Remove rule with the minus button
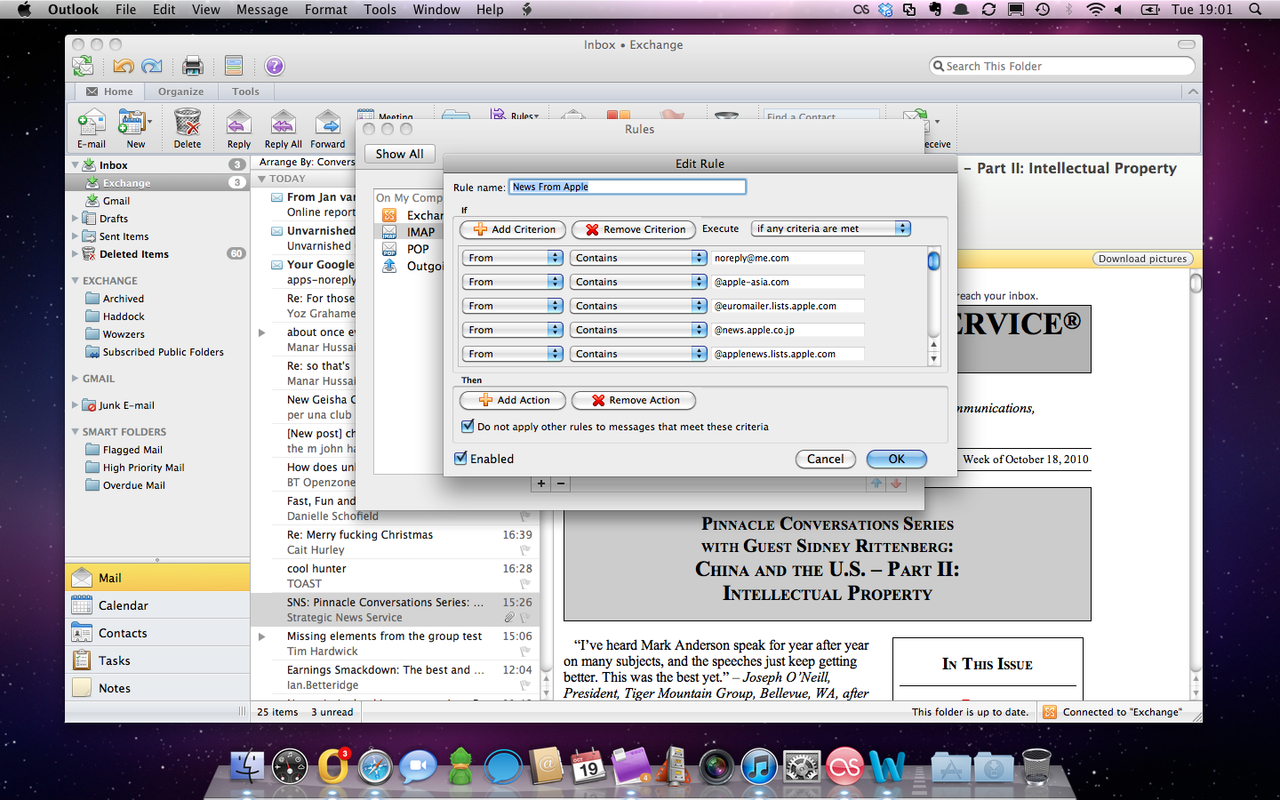This screenshot has height=800, width=1280. click(x=561, y=483)
